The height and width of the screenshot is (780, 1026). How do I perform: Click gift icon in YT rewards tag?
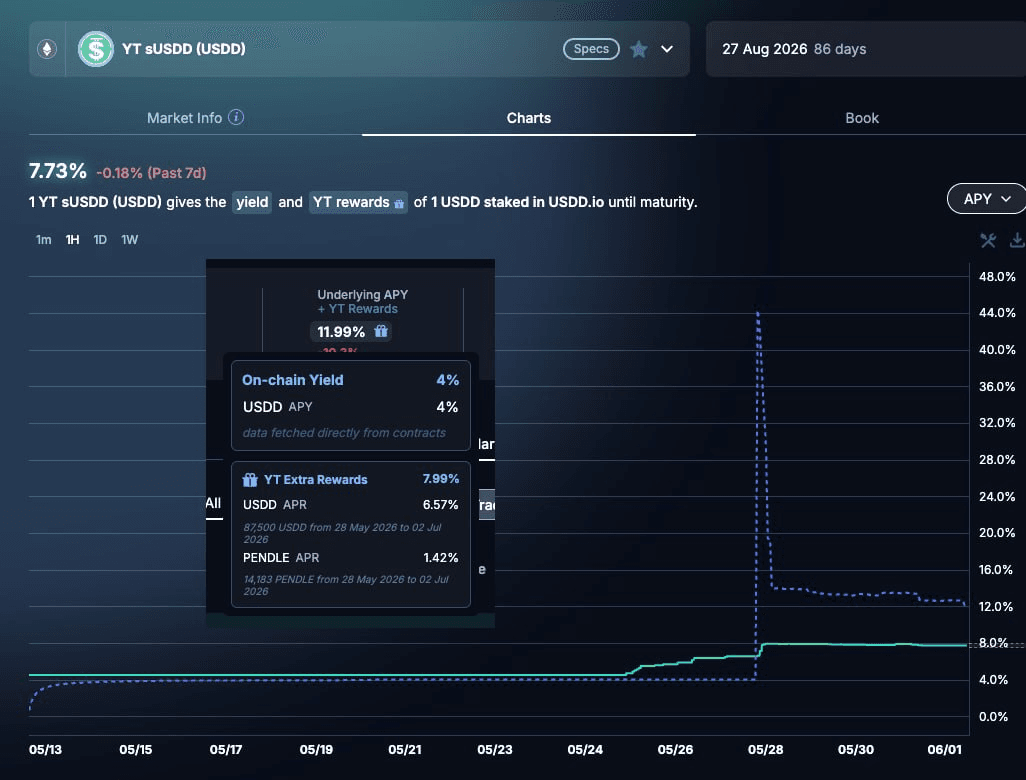pos(399,204)
